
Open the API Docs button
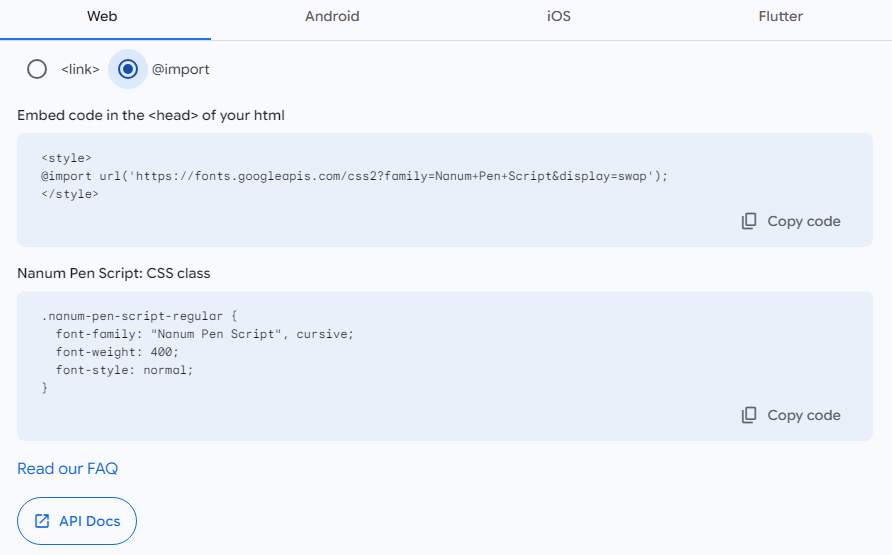click(x=77, y=521)
